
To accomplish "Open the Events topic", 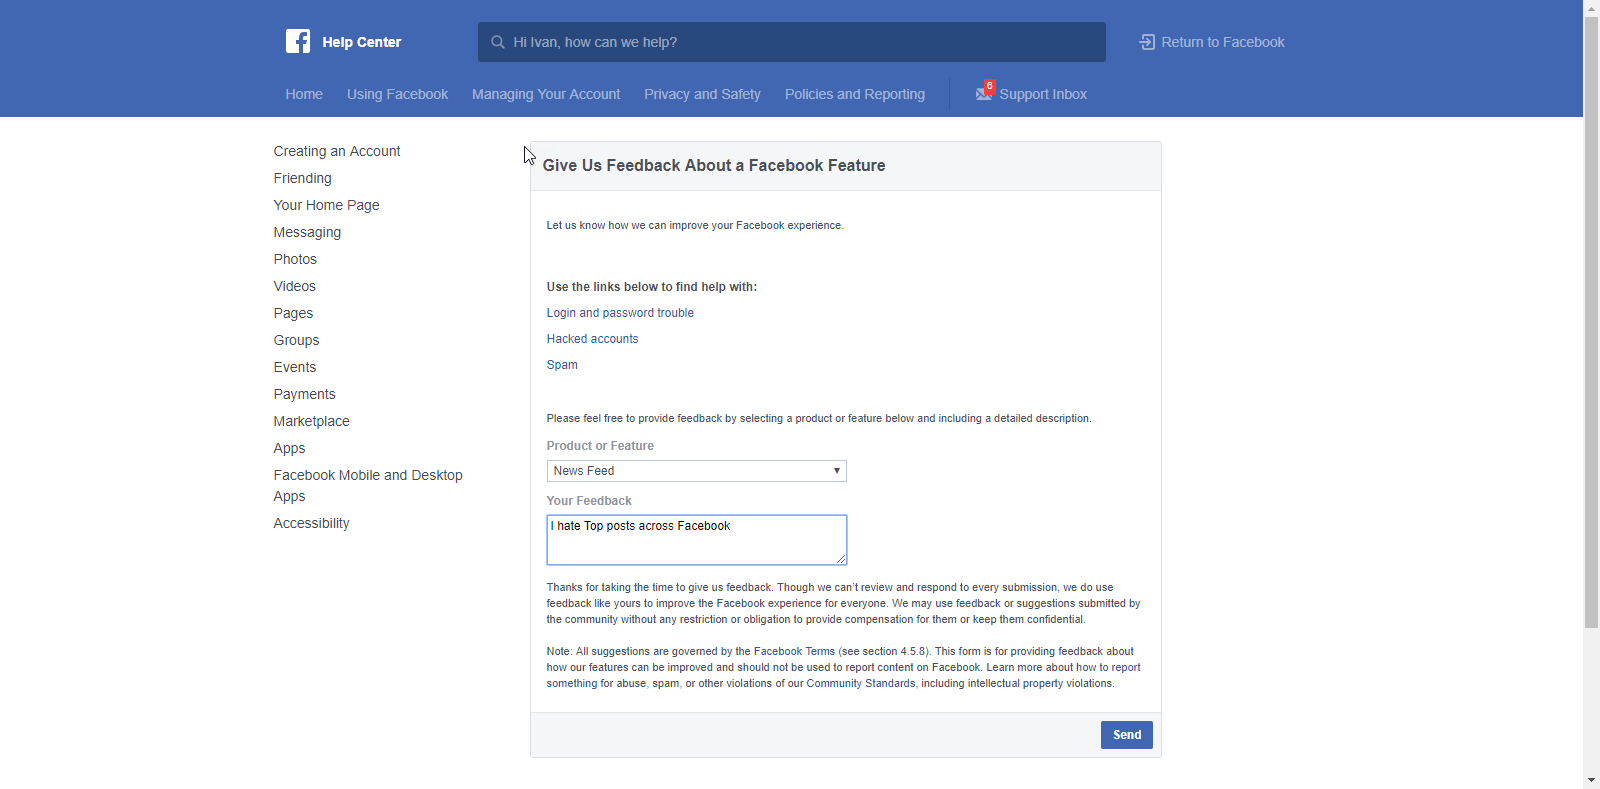I will coord(294,367).
